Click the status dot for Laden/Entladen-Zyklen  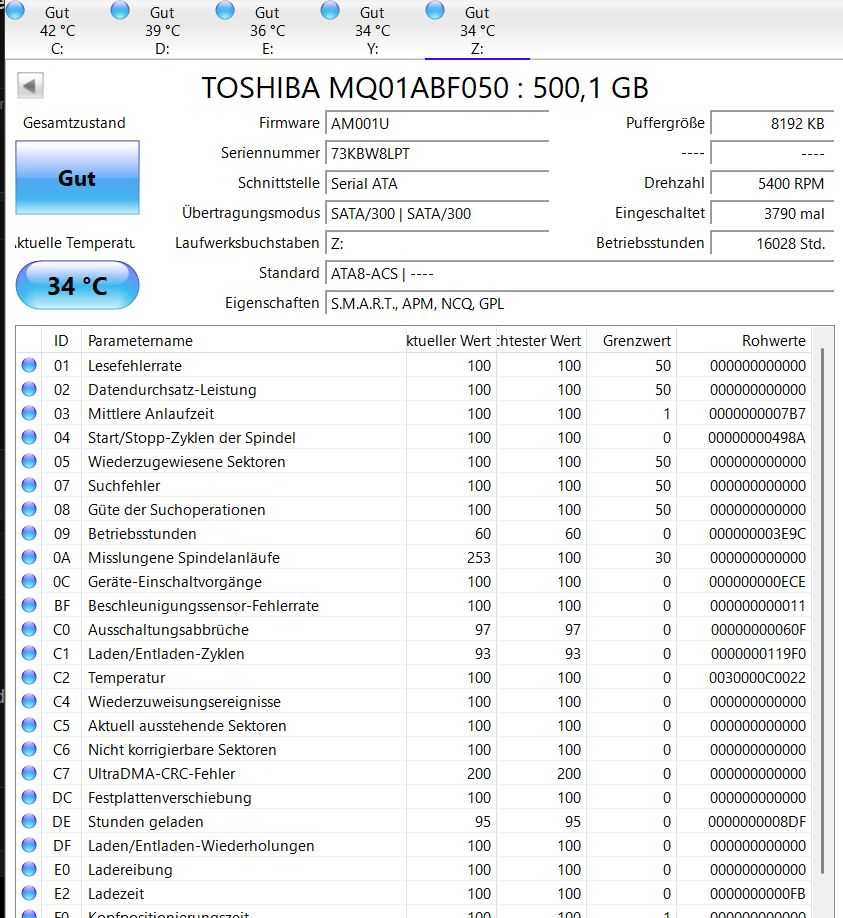29,653
